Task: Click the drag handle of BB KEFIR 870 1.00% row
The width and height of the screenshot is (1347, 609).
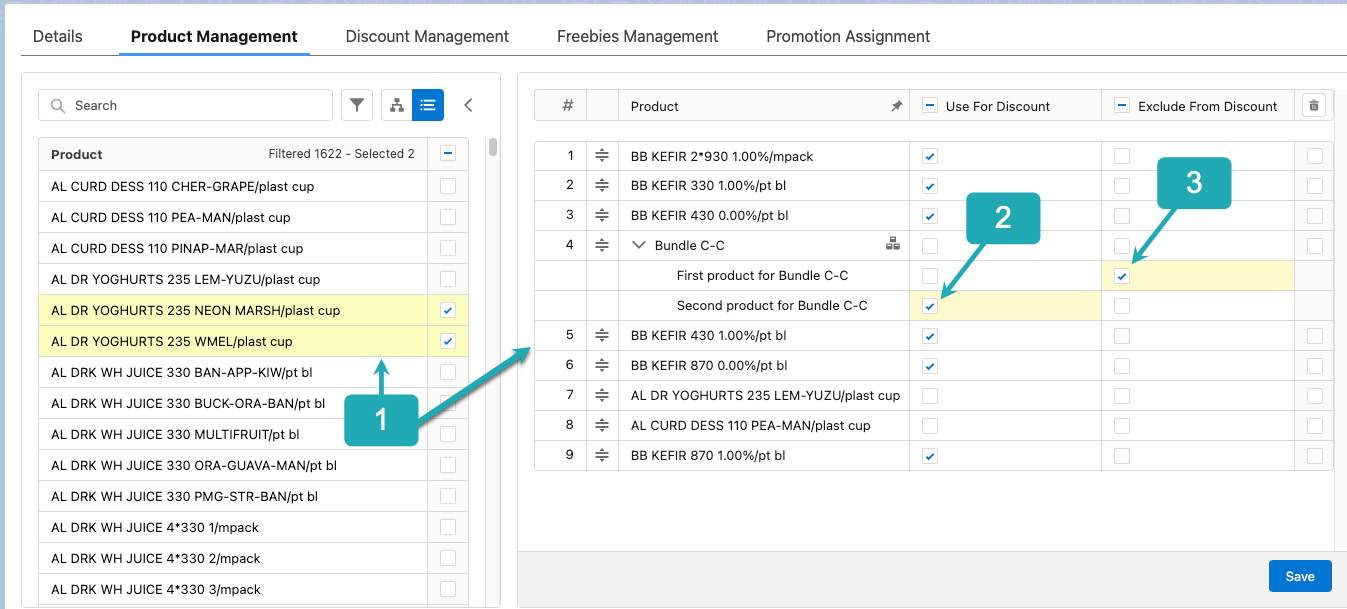Action: click(602, 454)
